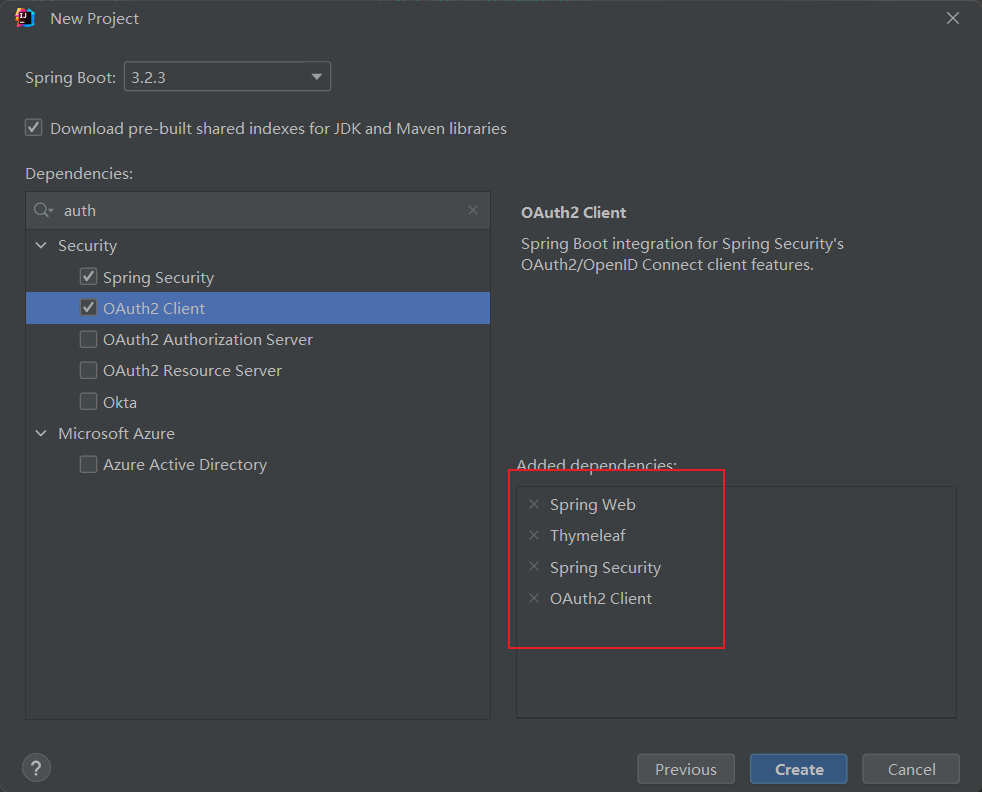Image resolution: width=982 pixels, height=792 pixels.
Task: Click the IntelliJ logo in title bar
Action: 26,18
